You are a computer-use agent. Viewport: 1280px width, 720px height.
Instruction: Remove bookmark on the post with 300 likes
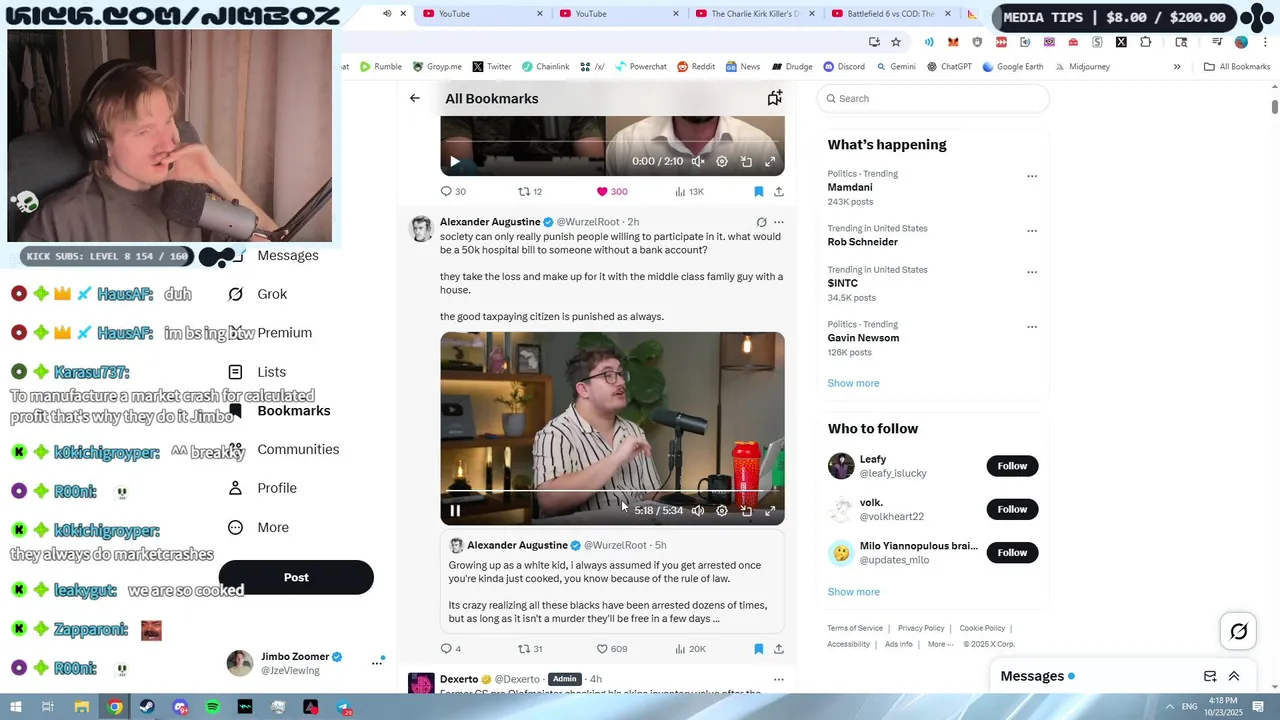coord(758,191)
